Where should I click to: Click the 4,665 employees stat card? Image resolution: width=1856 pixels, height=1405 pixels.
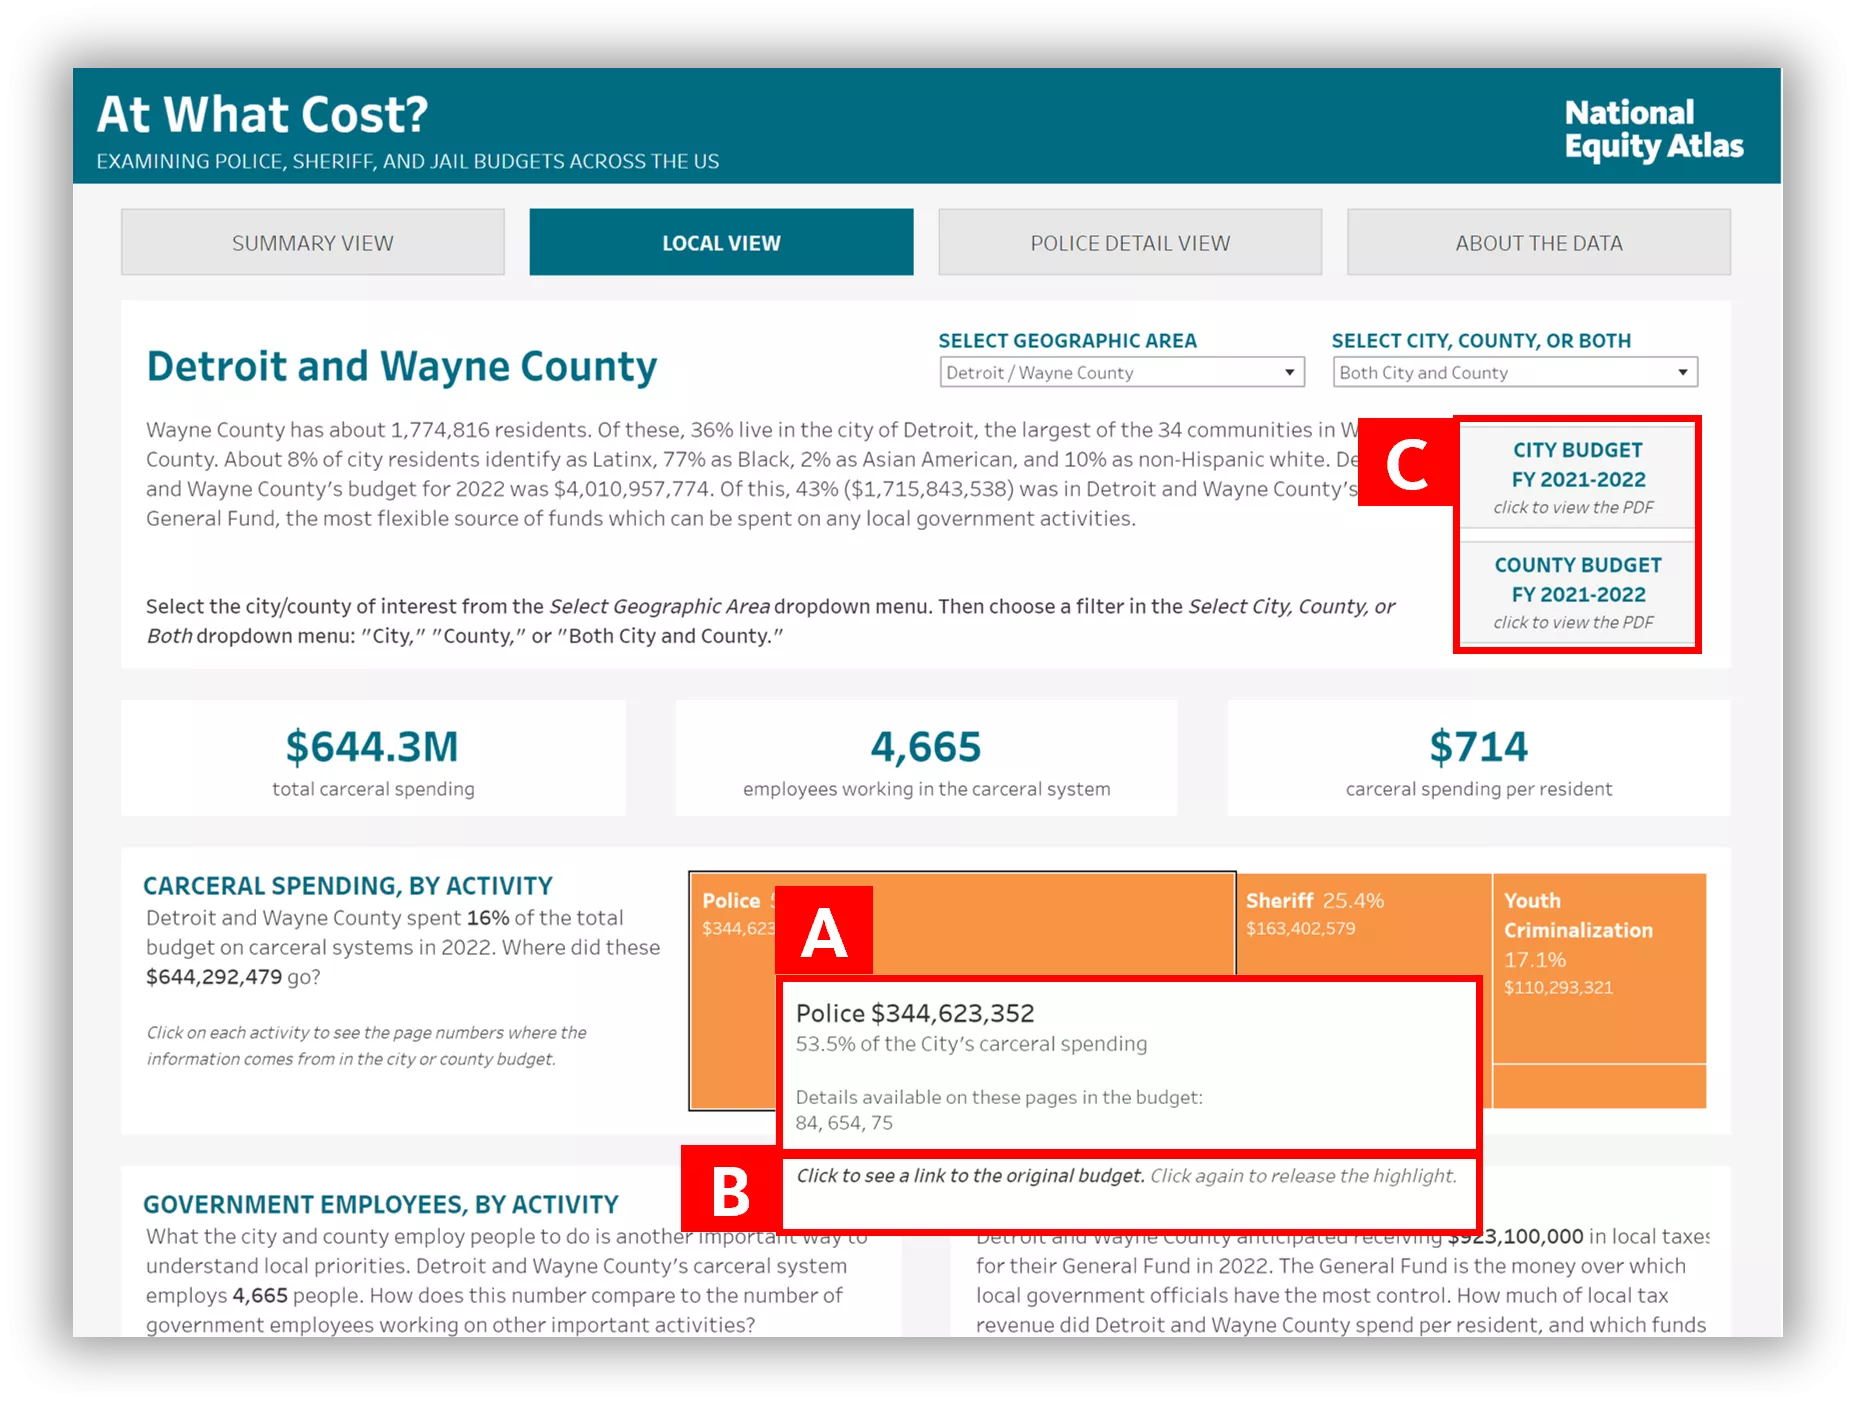(x=926, y=759)
